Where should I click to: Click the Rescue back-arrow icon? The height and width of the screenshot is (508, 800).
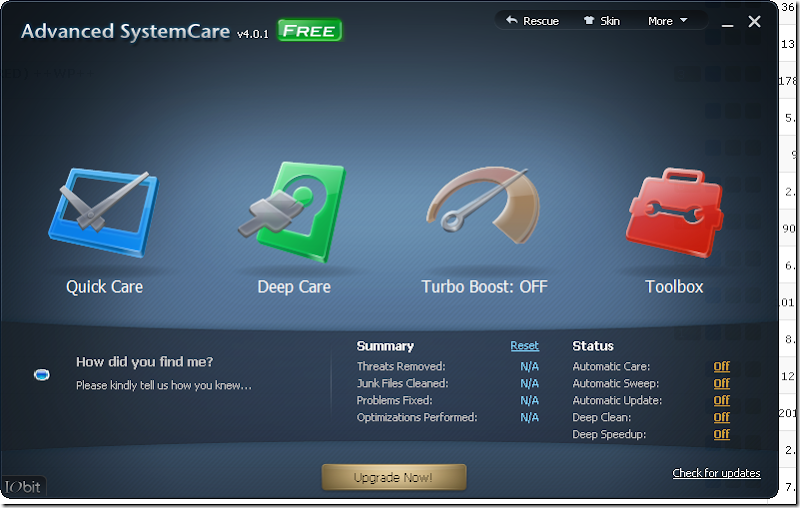point(511,20)
